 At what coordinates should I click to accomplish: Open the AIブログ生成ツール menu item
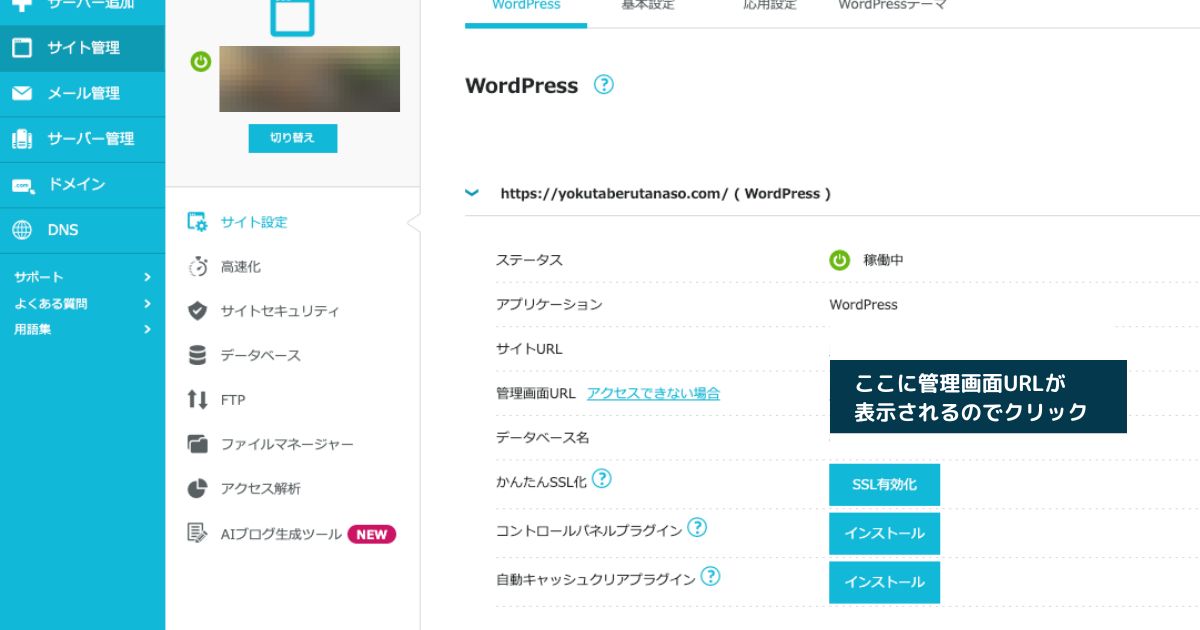click(x=281, y=534)
